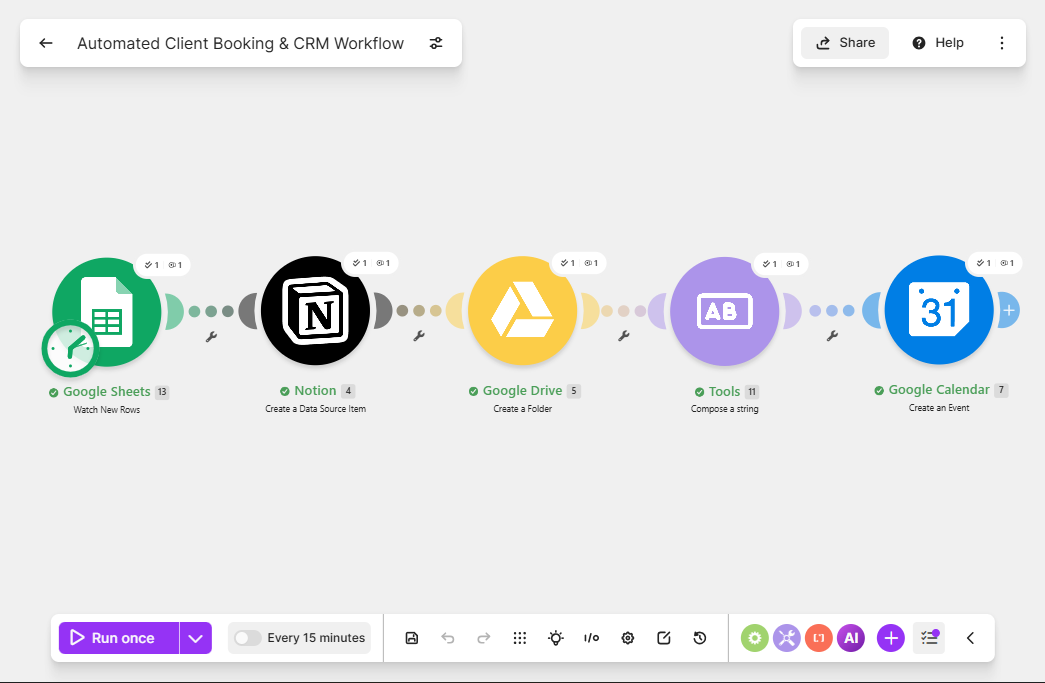Open scenario inputs and outputs icon
Screen dimensions: 1045x683
click(x=592, y=638)
